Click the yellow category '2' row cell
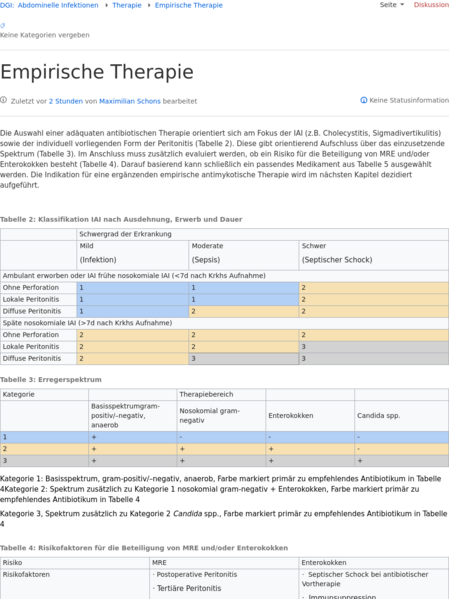This screenshot has width=449, height=599. tap(44, 449)
